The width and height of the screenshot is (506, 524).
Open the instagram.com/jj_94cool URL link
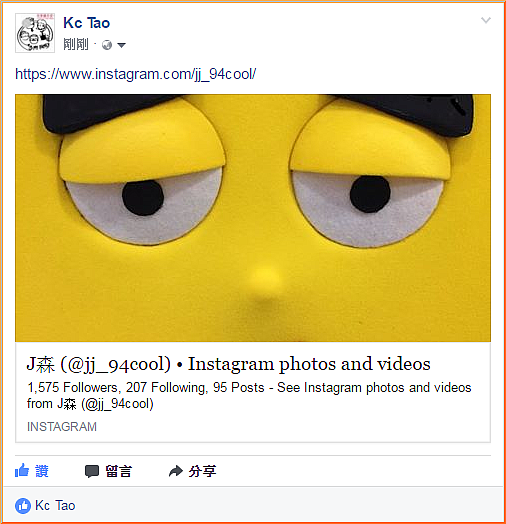(136, 74)
